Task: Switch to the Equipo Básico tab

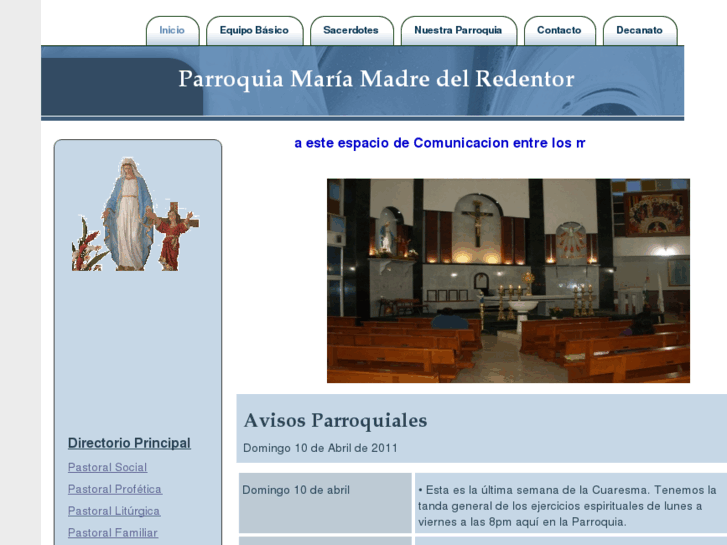Action: pos(255,31)
